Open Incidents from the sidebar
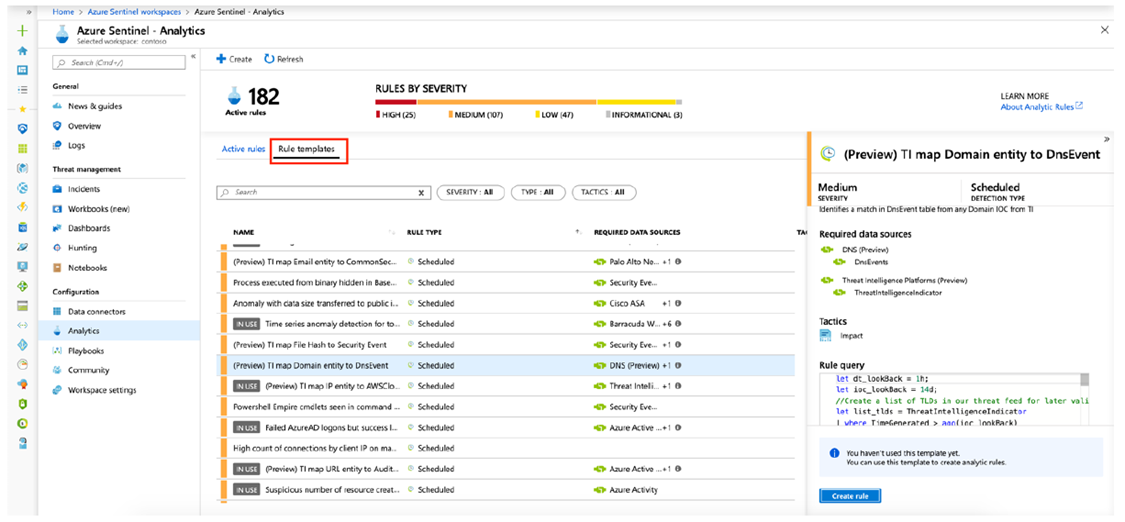This screenshot has height=522, width=1125. [83, 189]
